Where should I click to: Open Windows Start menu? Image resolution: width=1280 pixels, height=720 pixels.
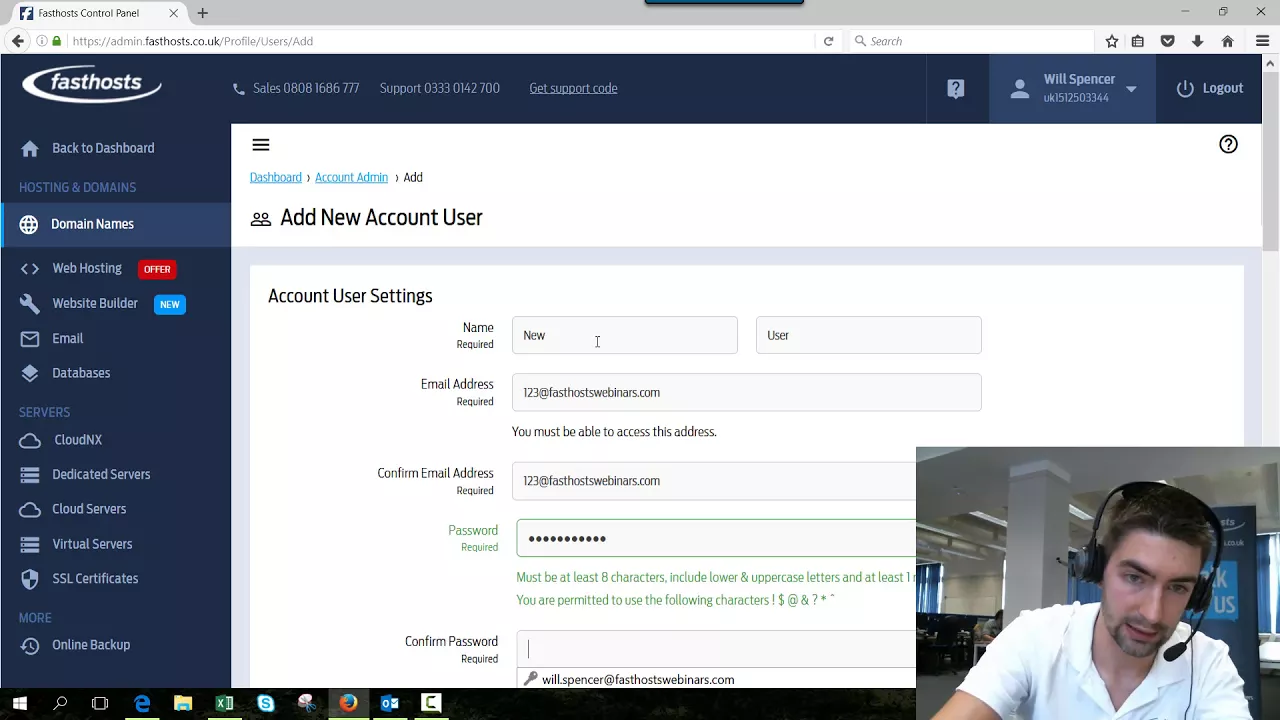pyautogui.click(x=20, y=704)
